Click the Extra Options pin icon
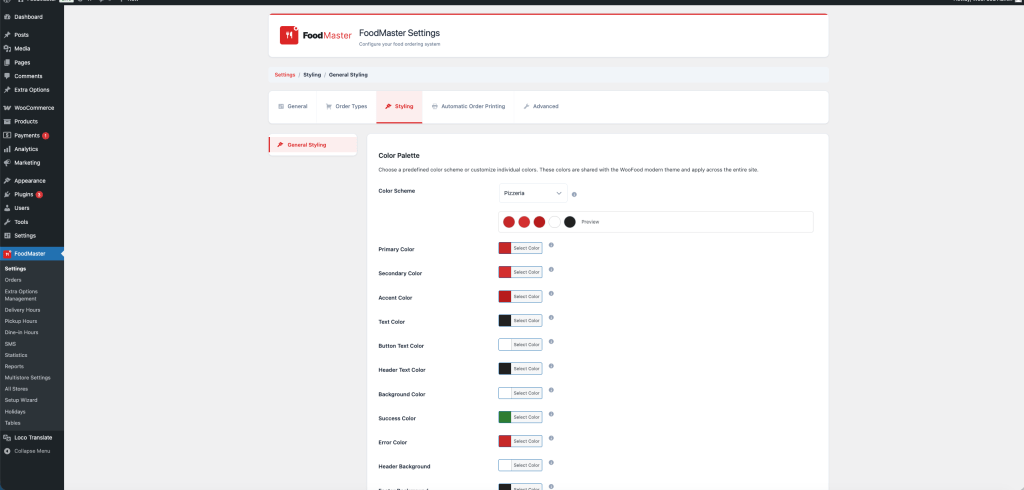This screenshot has width=1024, height=490. (7, 90)
